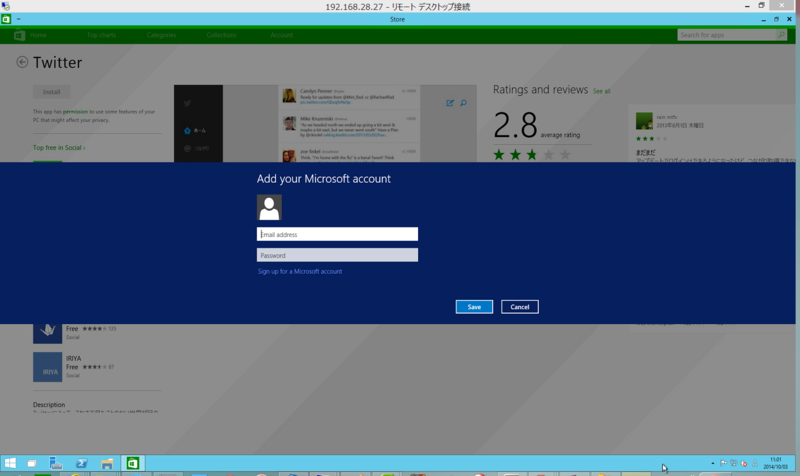Viewport: 800px width, 476px height.
Task: Click the Password input field
Action: (337, 255)
